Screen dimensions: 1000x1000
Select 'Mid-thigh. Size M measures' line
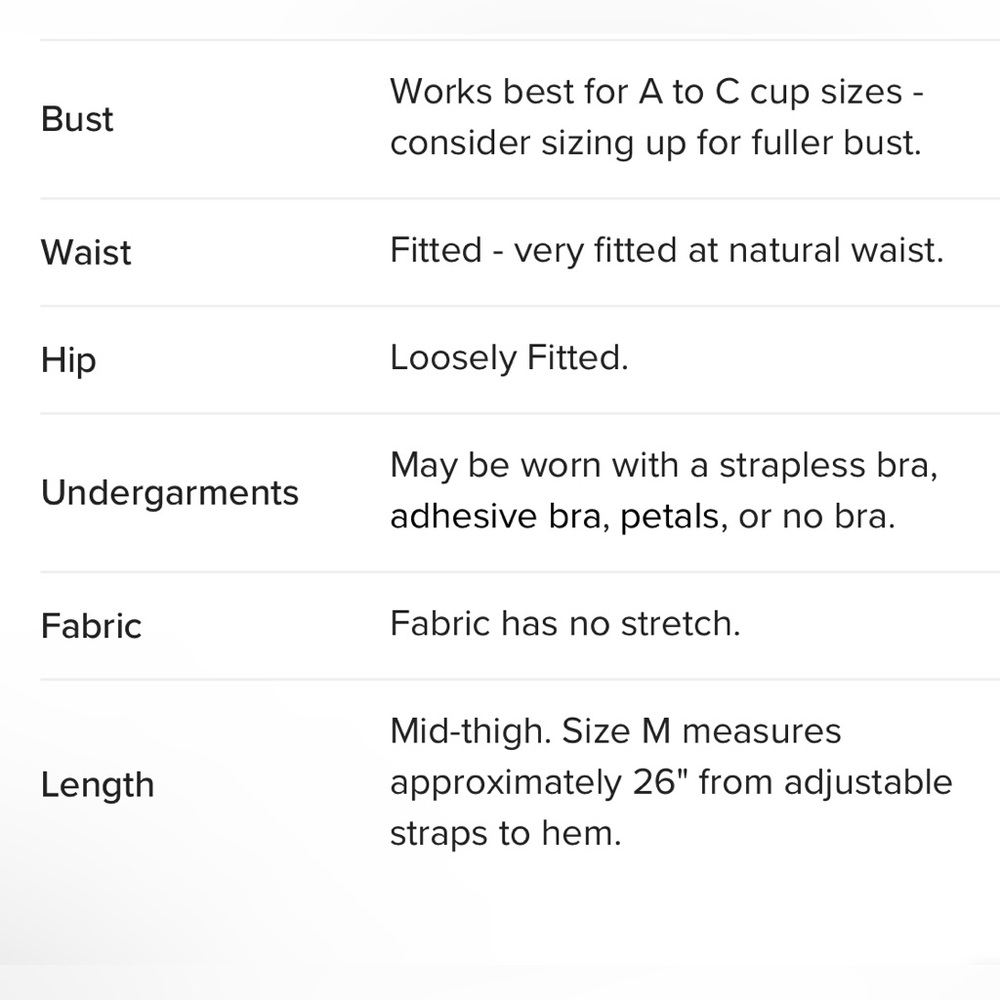click(x=615, y=732)
